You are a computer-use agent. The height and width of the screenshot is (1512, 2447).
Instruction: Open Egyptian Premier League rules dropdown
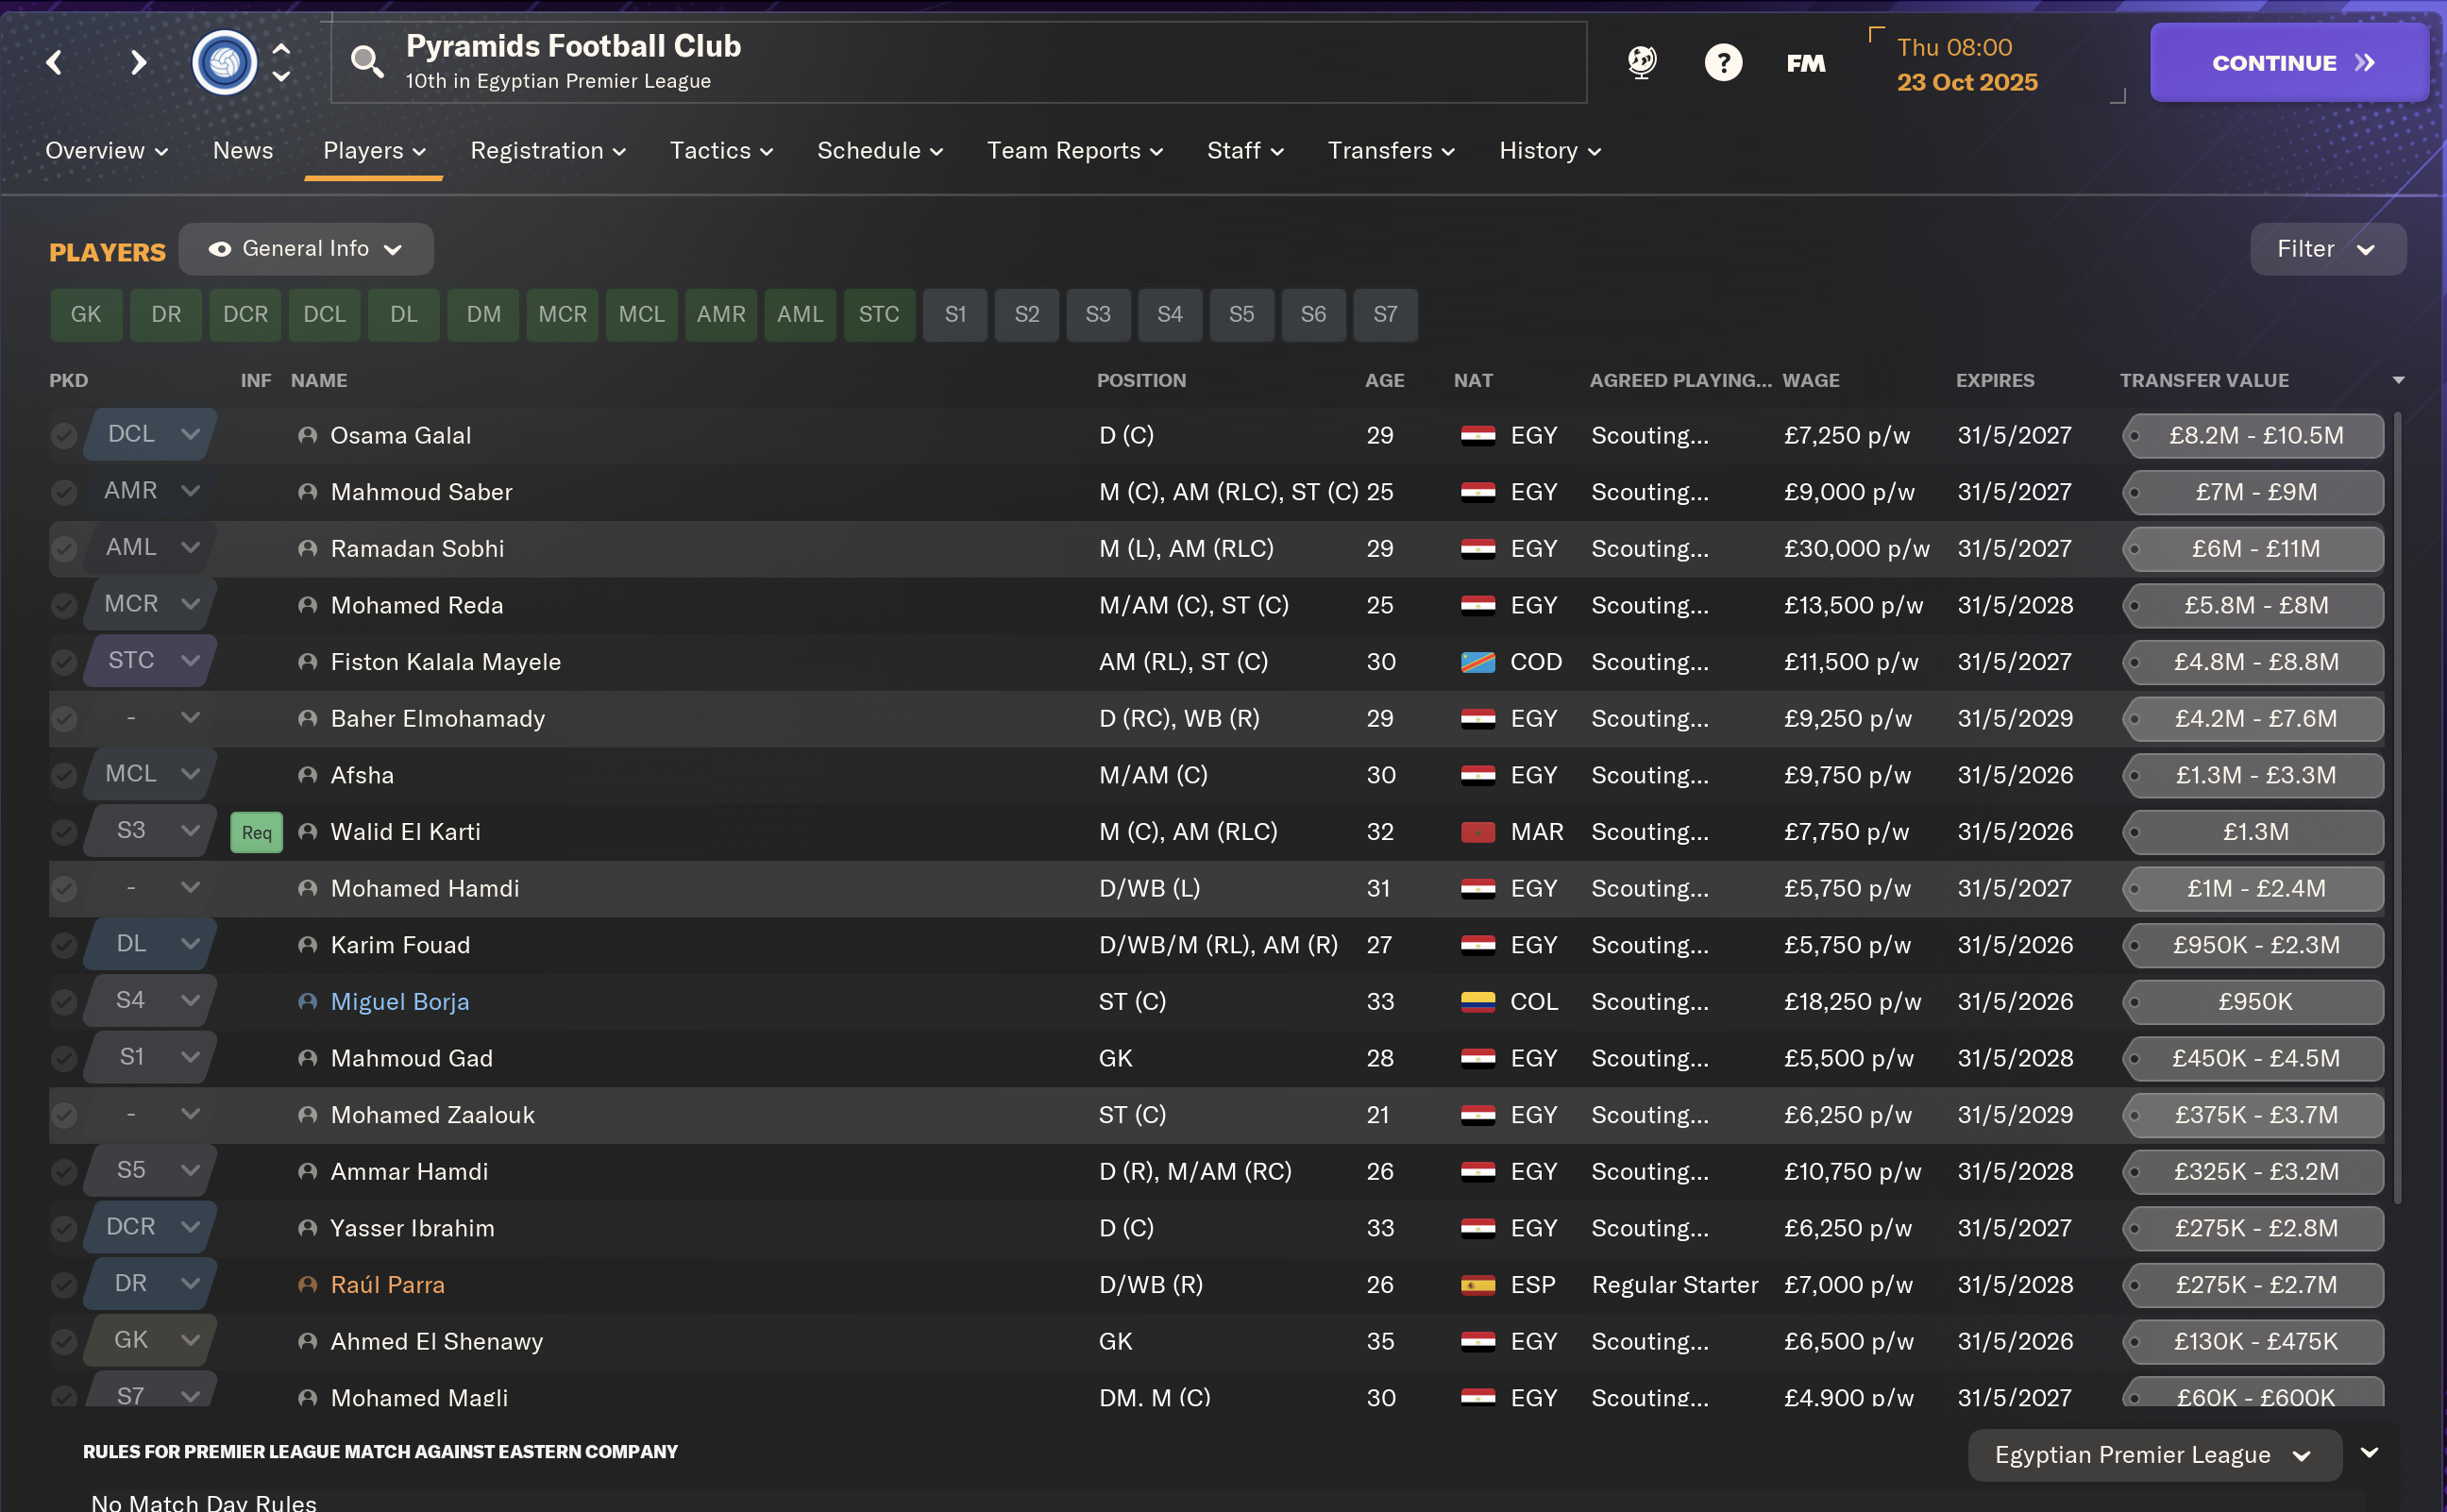click(x=2153, y=1455)
